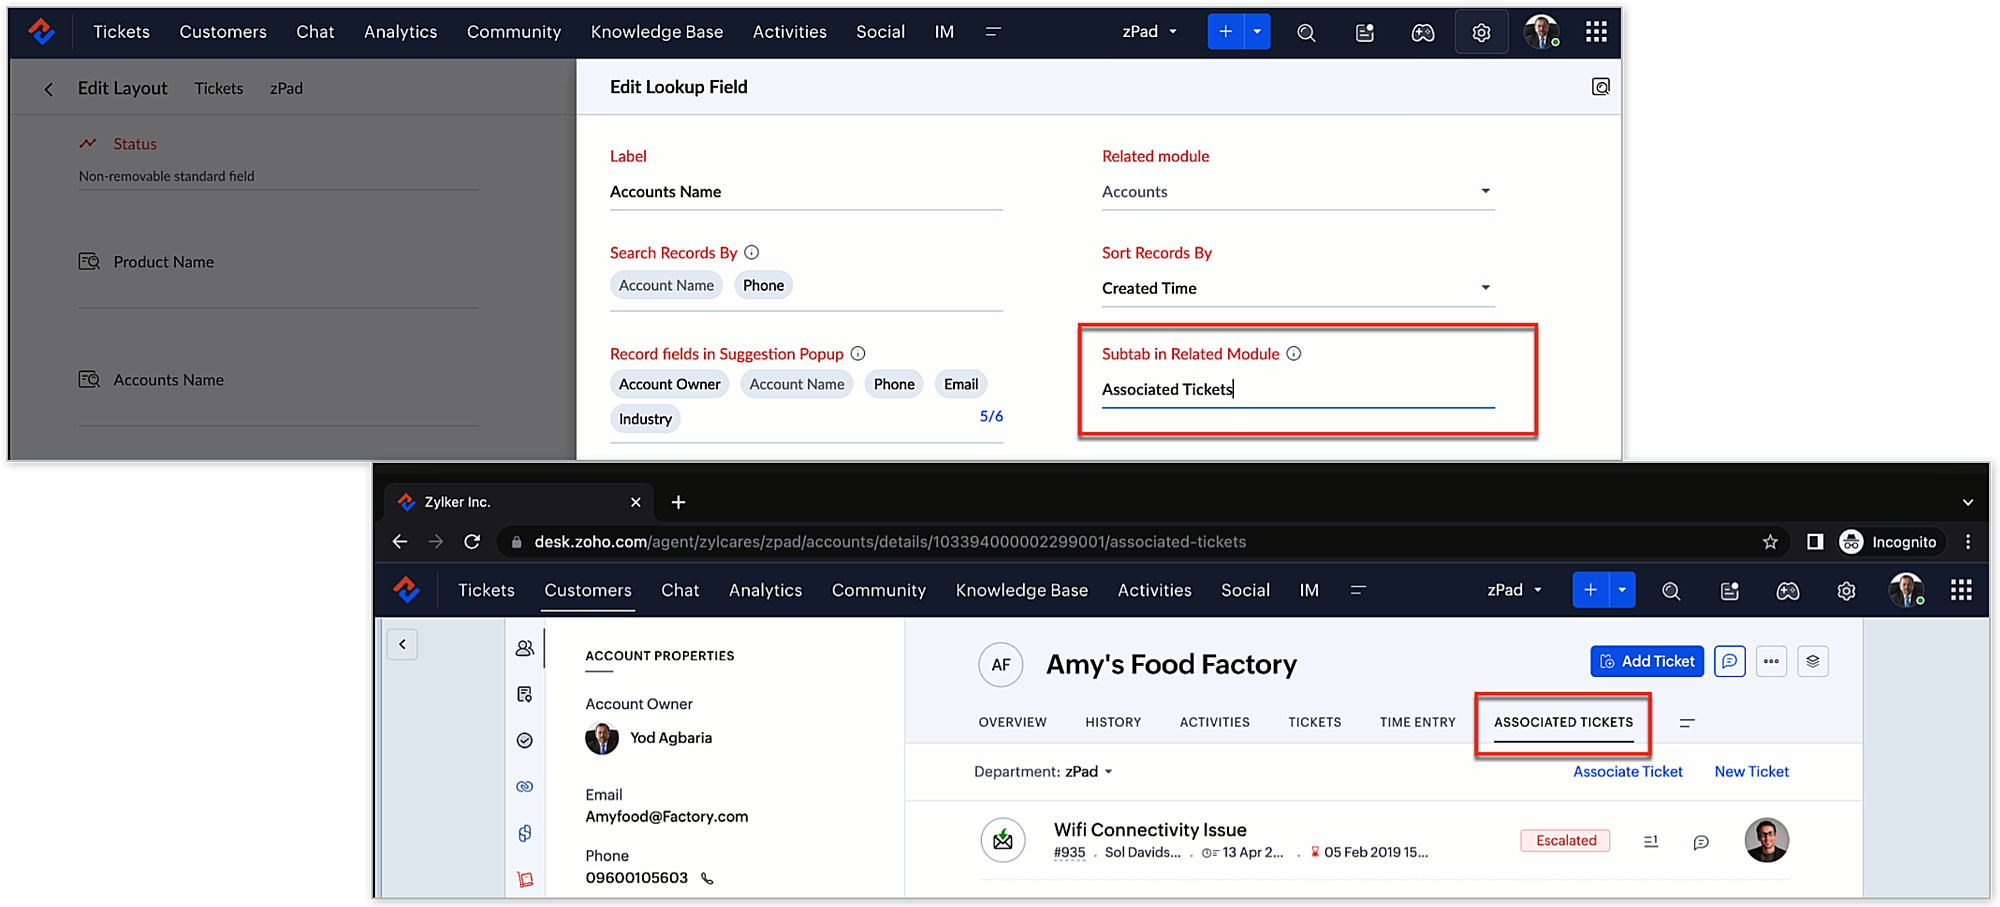This screenshot has width=2000, height=907.
Task: Open the apps grid in top window
Action: point(1596,32)
